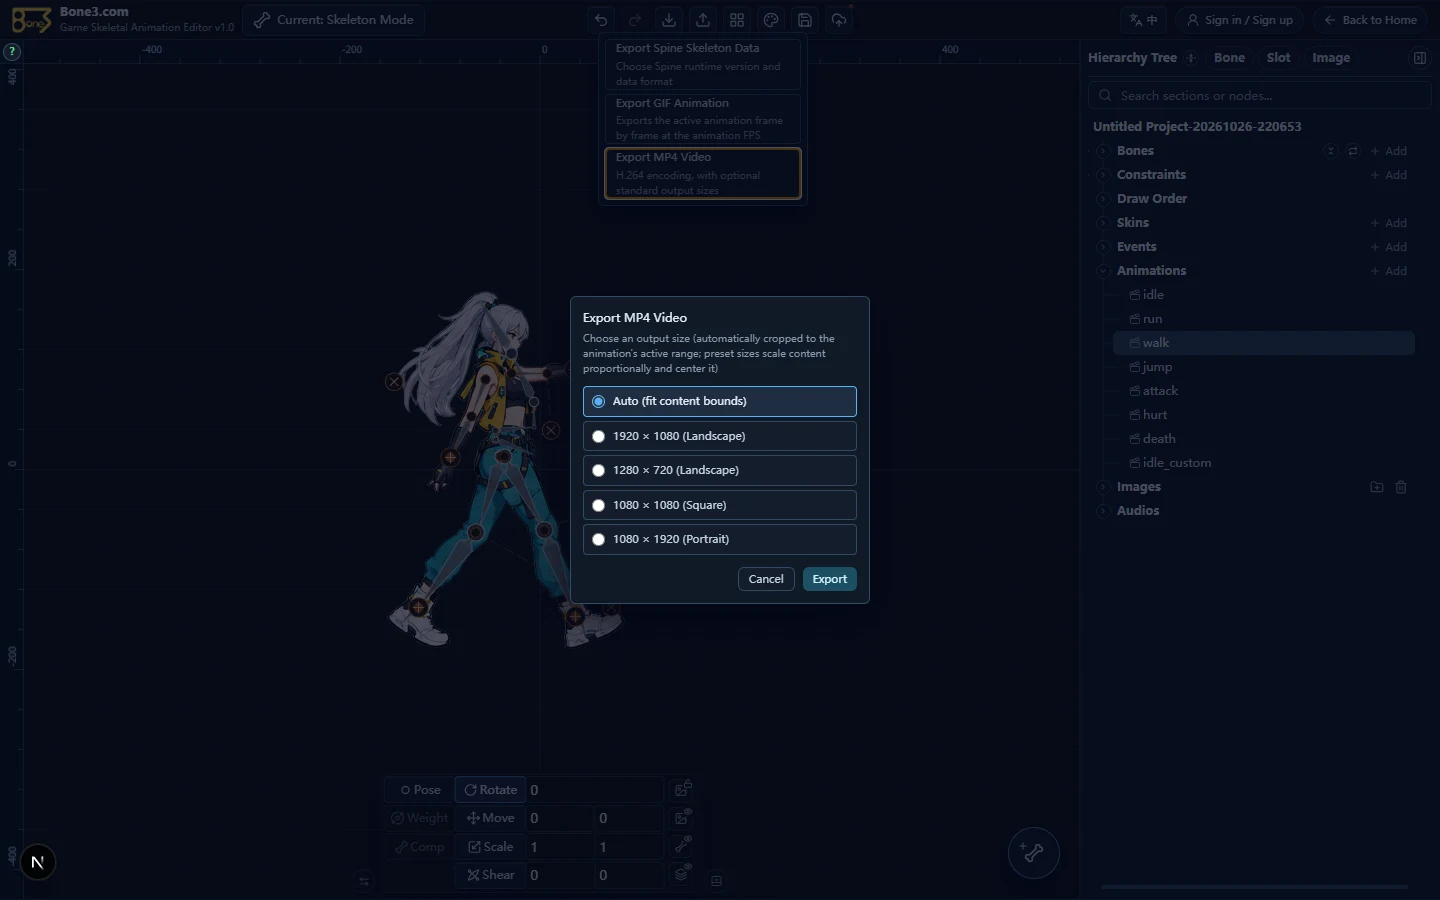Click the question mark help icon
1440x900 pixels.
[12, 51]
